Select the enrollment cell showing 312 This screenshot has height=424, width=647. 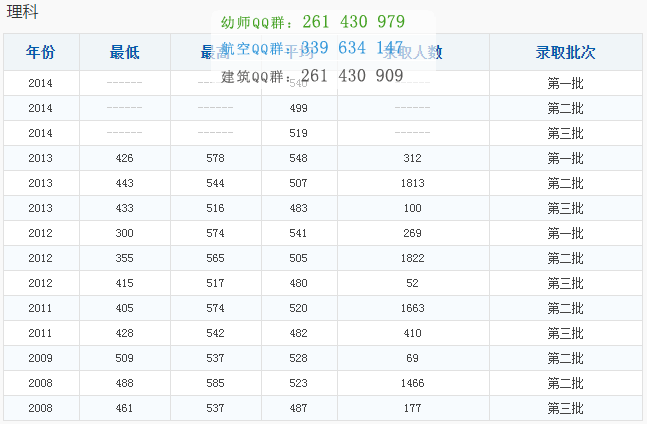click(x=412, y=158)
